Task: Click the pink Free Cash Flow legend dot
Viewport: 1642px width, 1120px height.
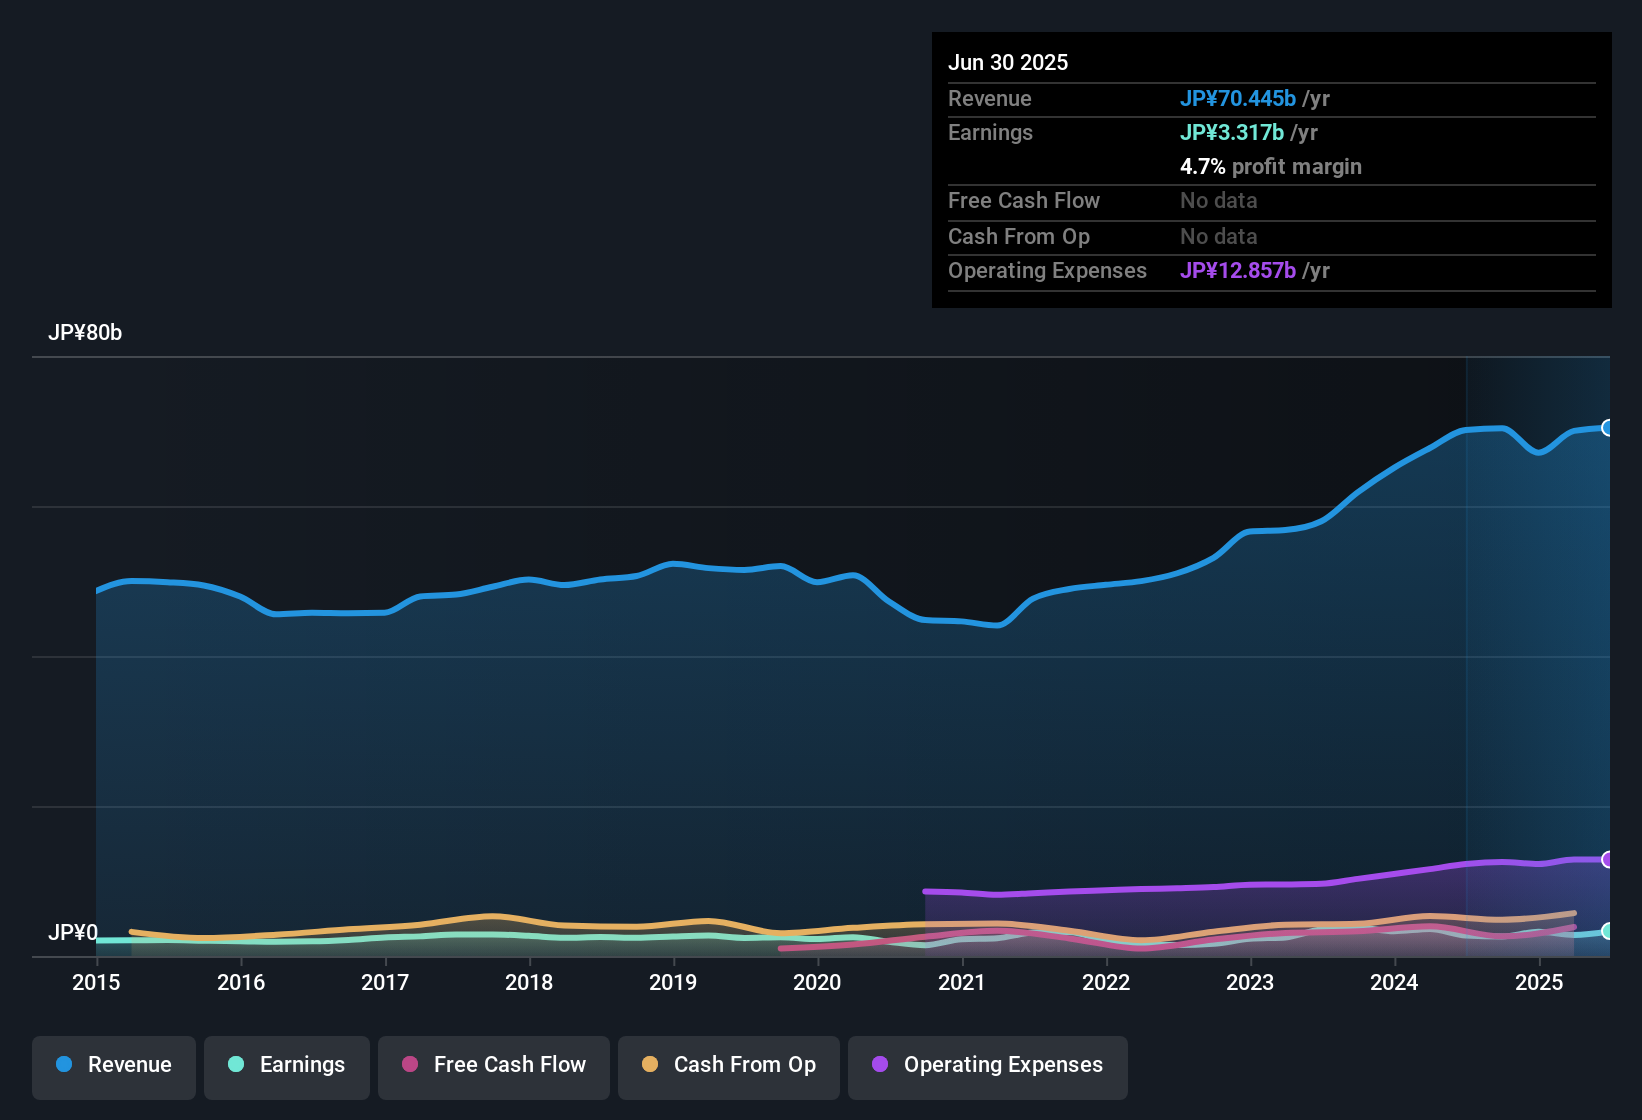Action: point(410,1065)
